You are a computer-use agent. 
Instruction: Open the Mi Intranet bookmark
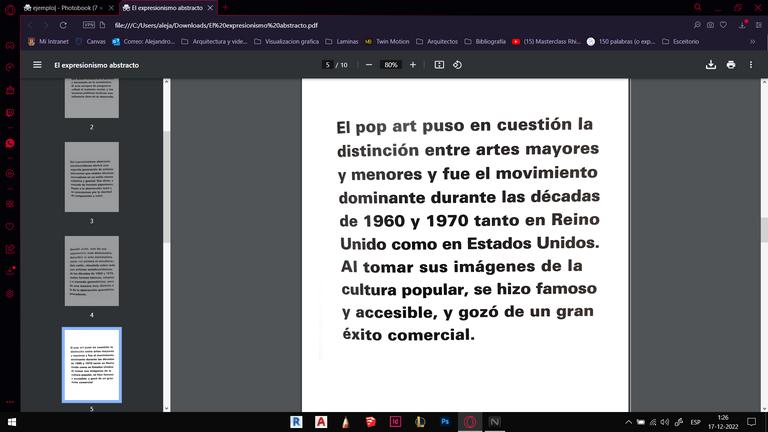coord(48,42)
